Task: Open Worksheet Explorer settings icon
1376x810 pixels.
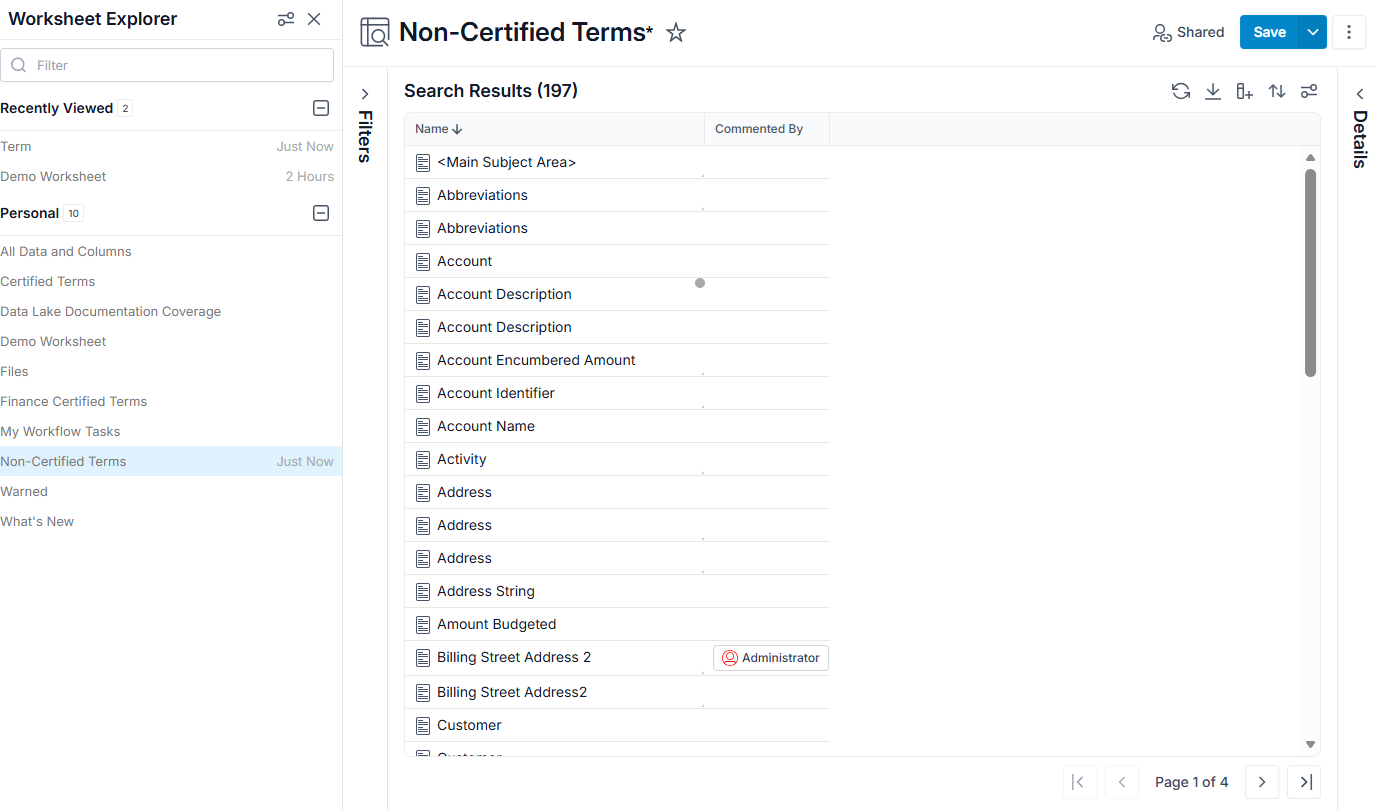Action: click(x=286, y=19)
